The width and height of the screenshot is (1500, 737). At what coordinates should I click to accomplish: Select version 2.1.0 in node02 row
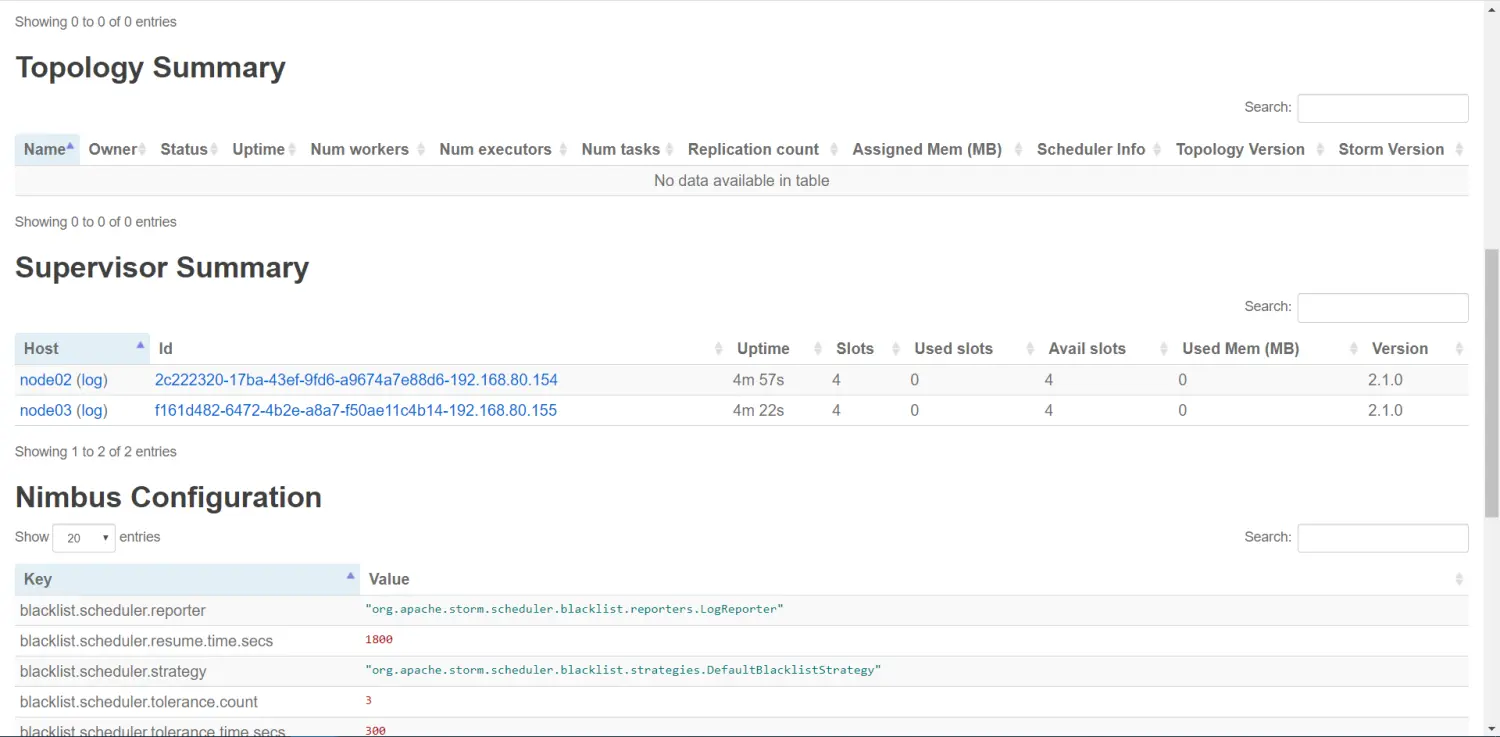click(x=1385, y=380)
